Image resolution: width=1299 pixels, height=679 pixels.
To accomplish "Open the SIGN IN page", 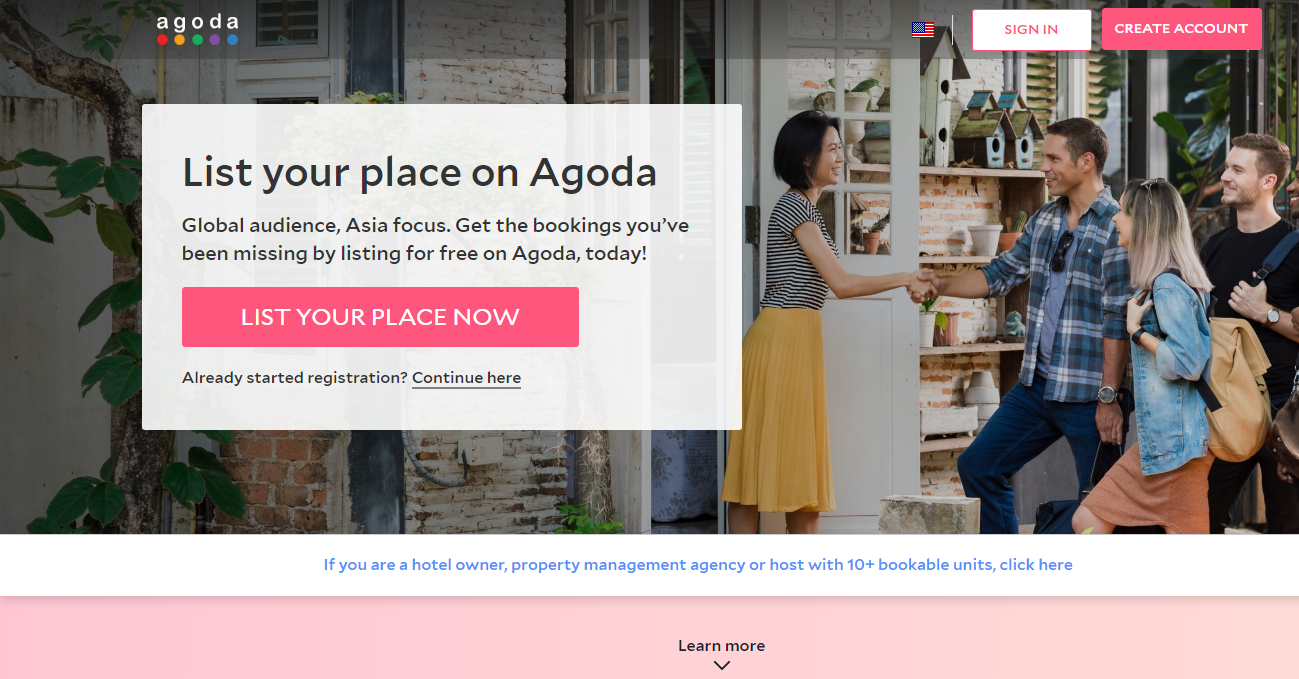I will point(1031,30).
